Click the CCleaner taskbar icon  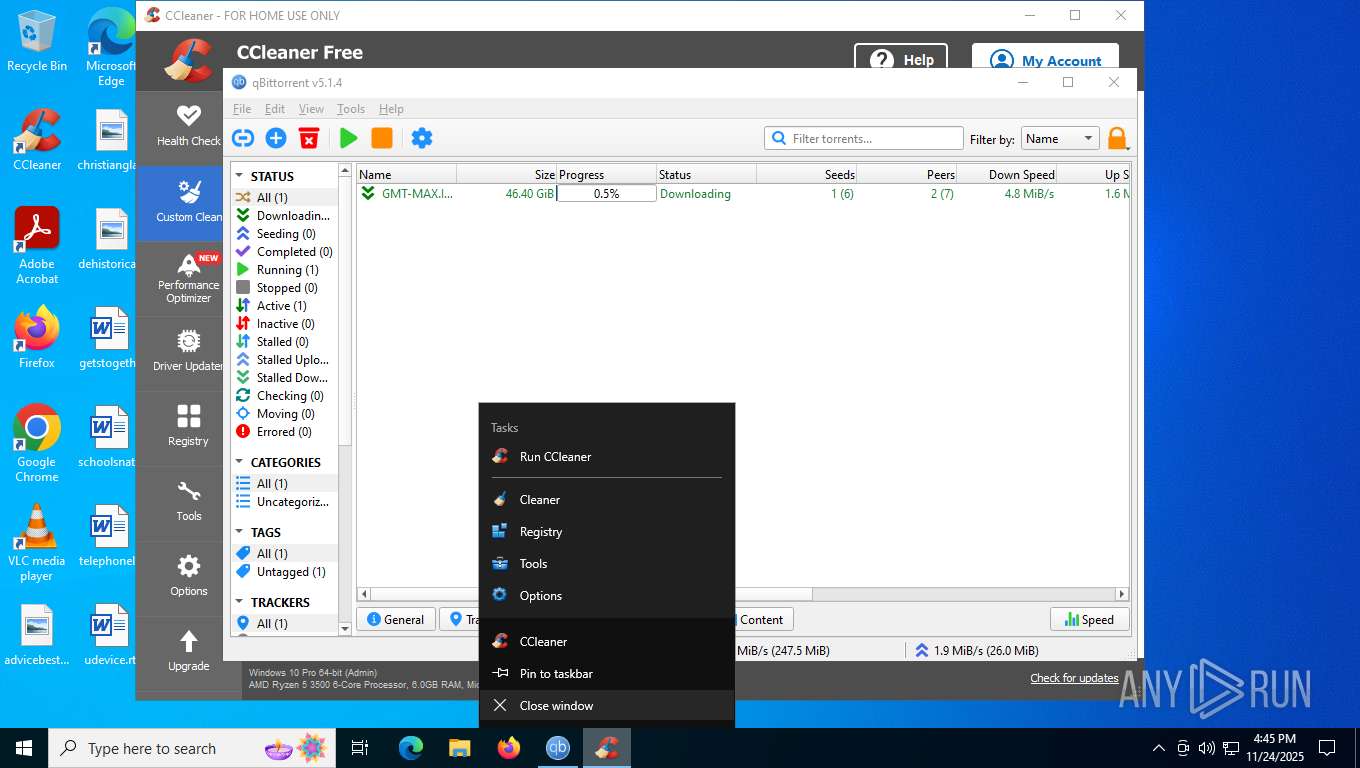[x=607, y=748]
